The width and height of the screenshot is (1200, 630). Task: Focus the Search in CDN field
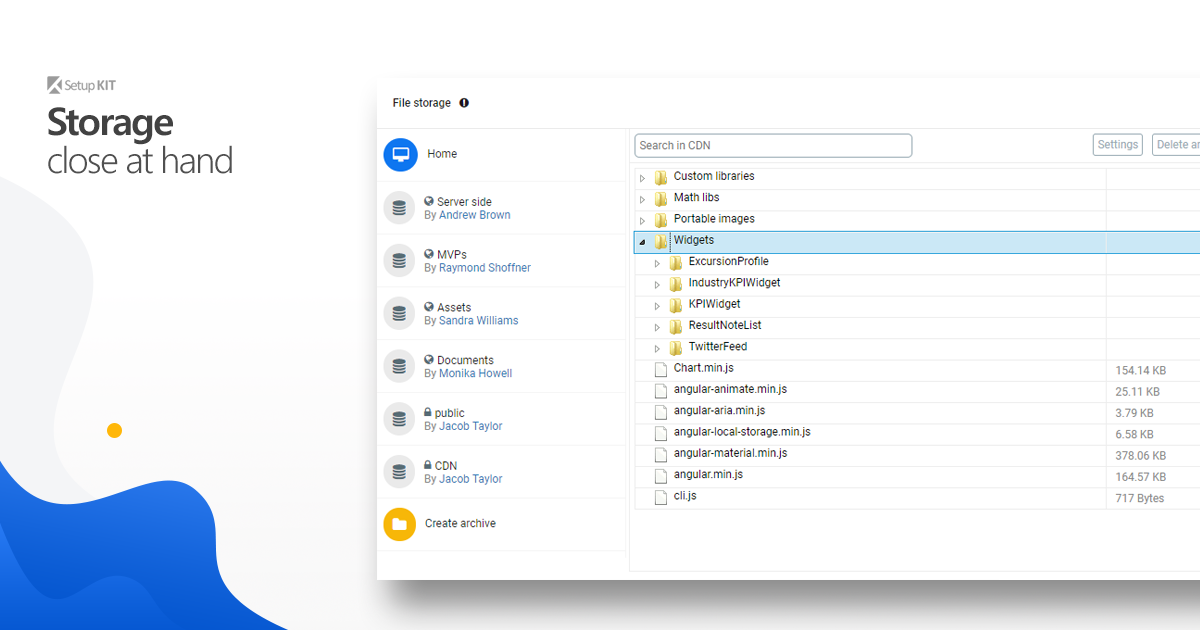[773, 146]
